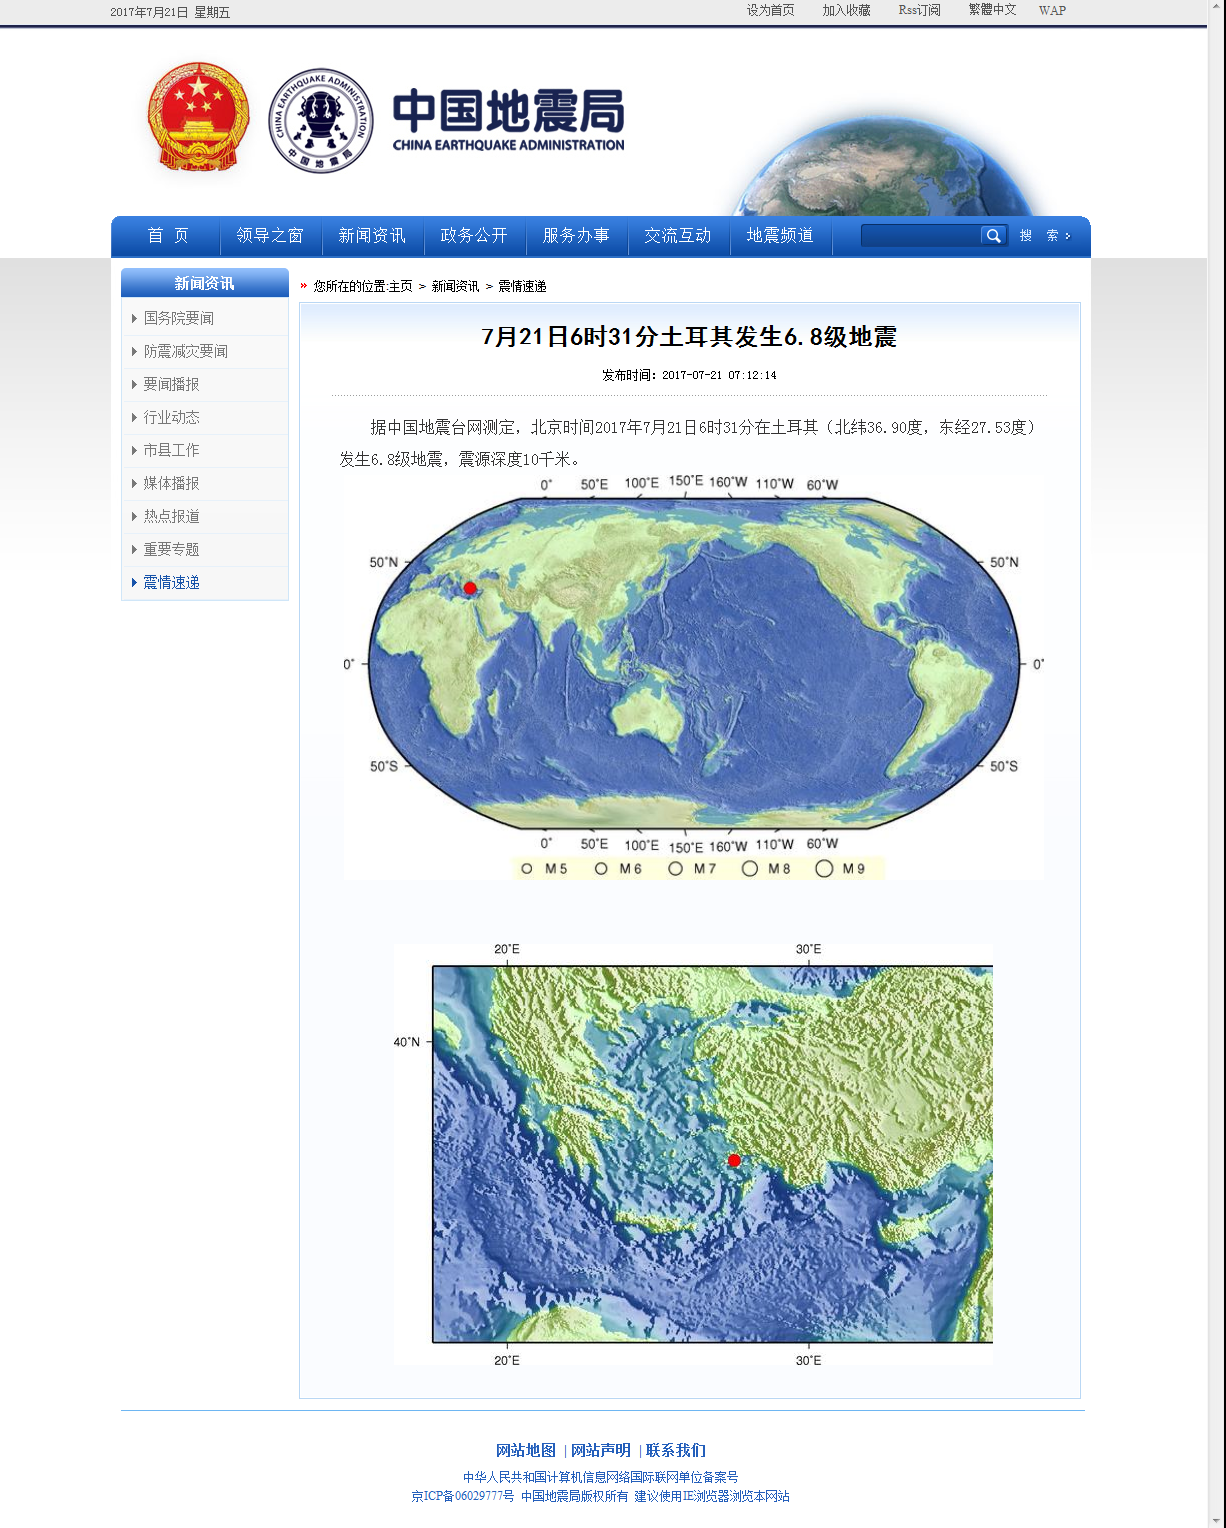Select the M5 magnitude circle in the legend
Viewport: 1226px width, 1528px height.
(529, 868)
